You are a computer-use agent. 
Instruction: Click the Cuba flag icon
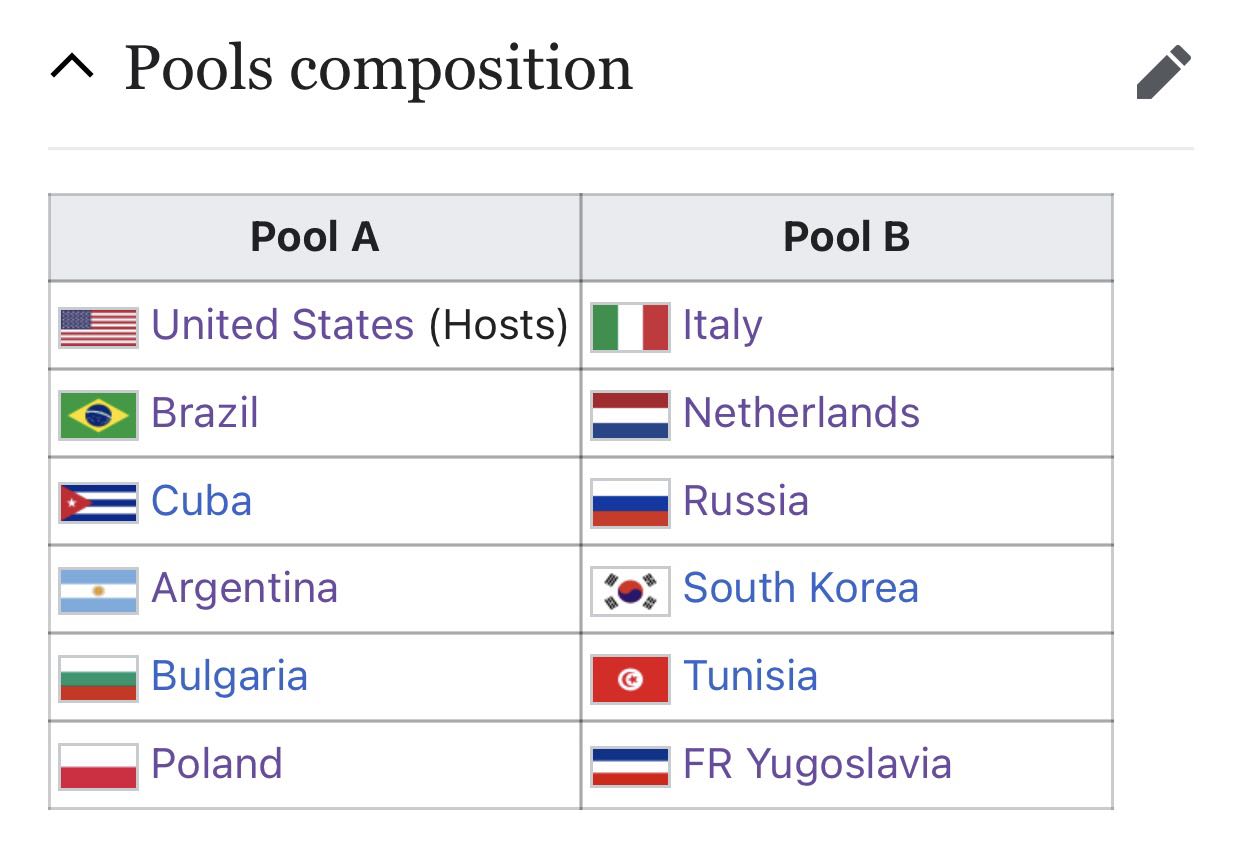[x=98, y=503]
